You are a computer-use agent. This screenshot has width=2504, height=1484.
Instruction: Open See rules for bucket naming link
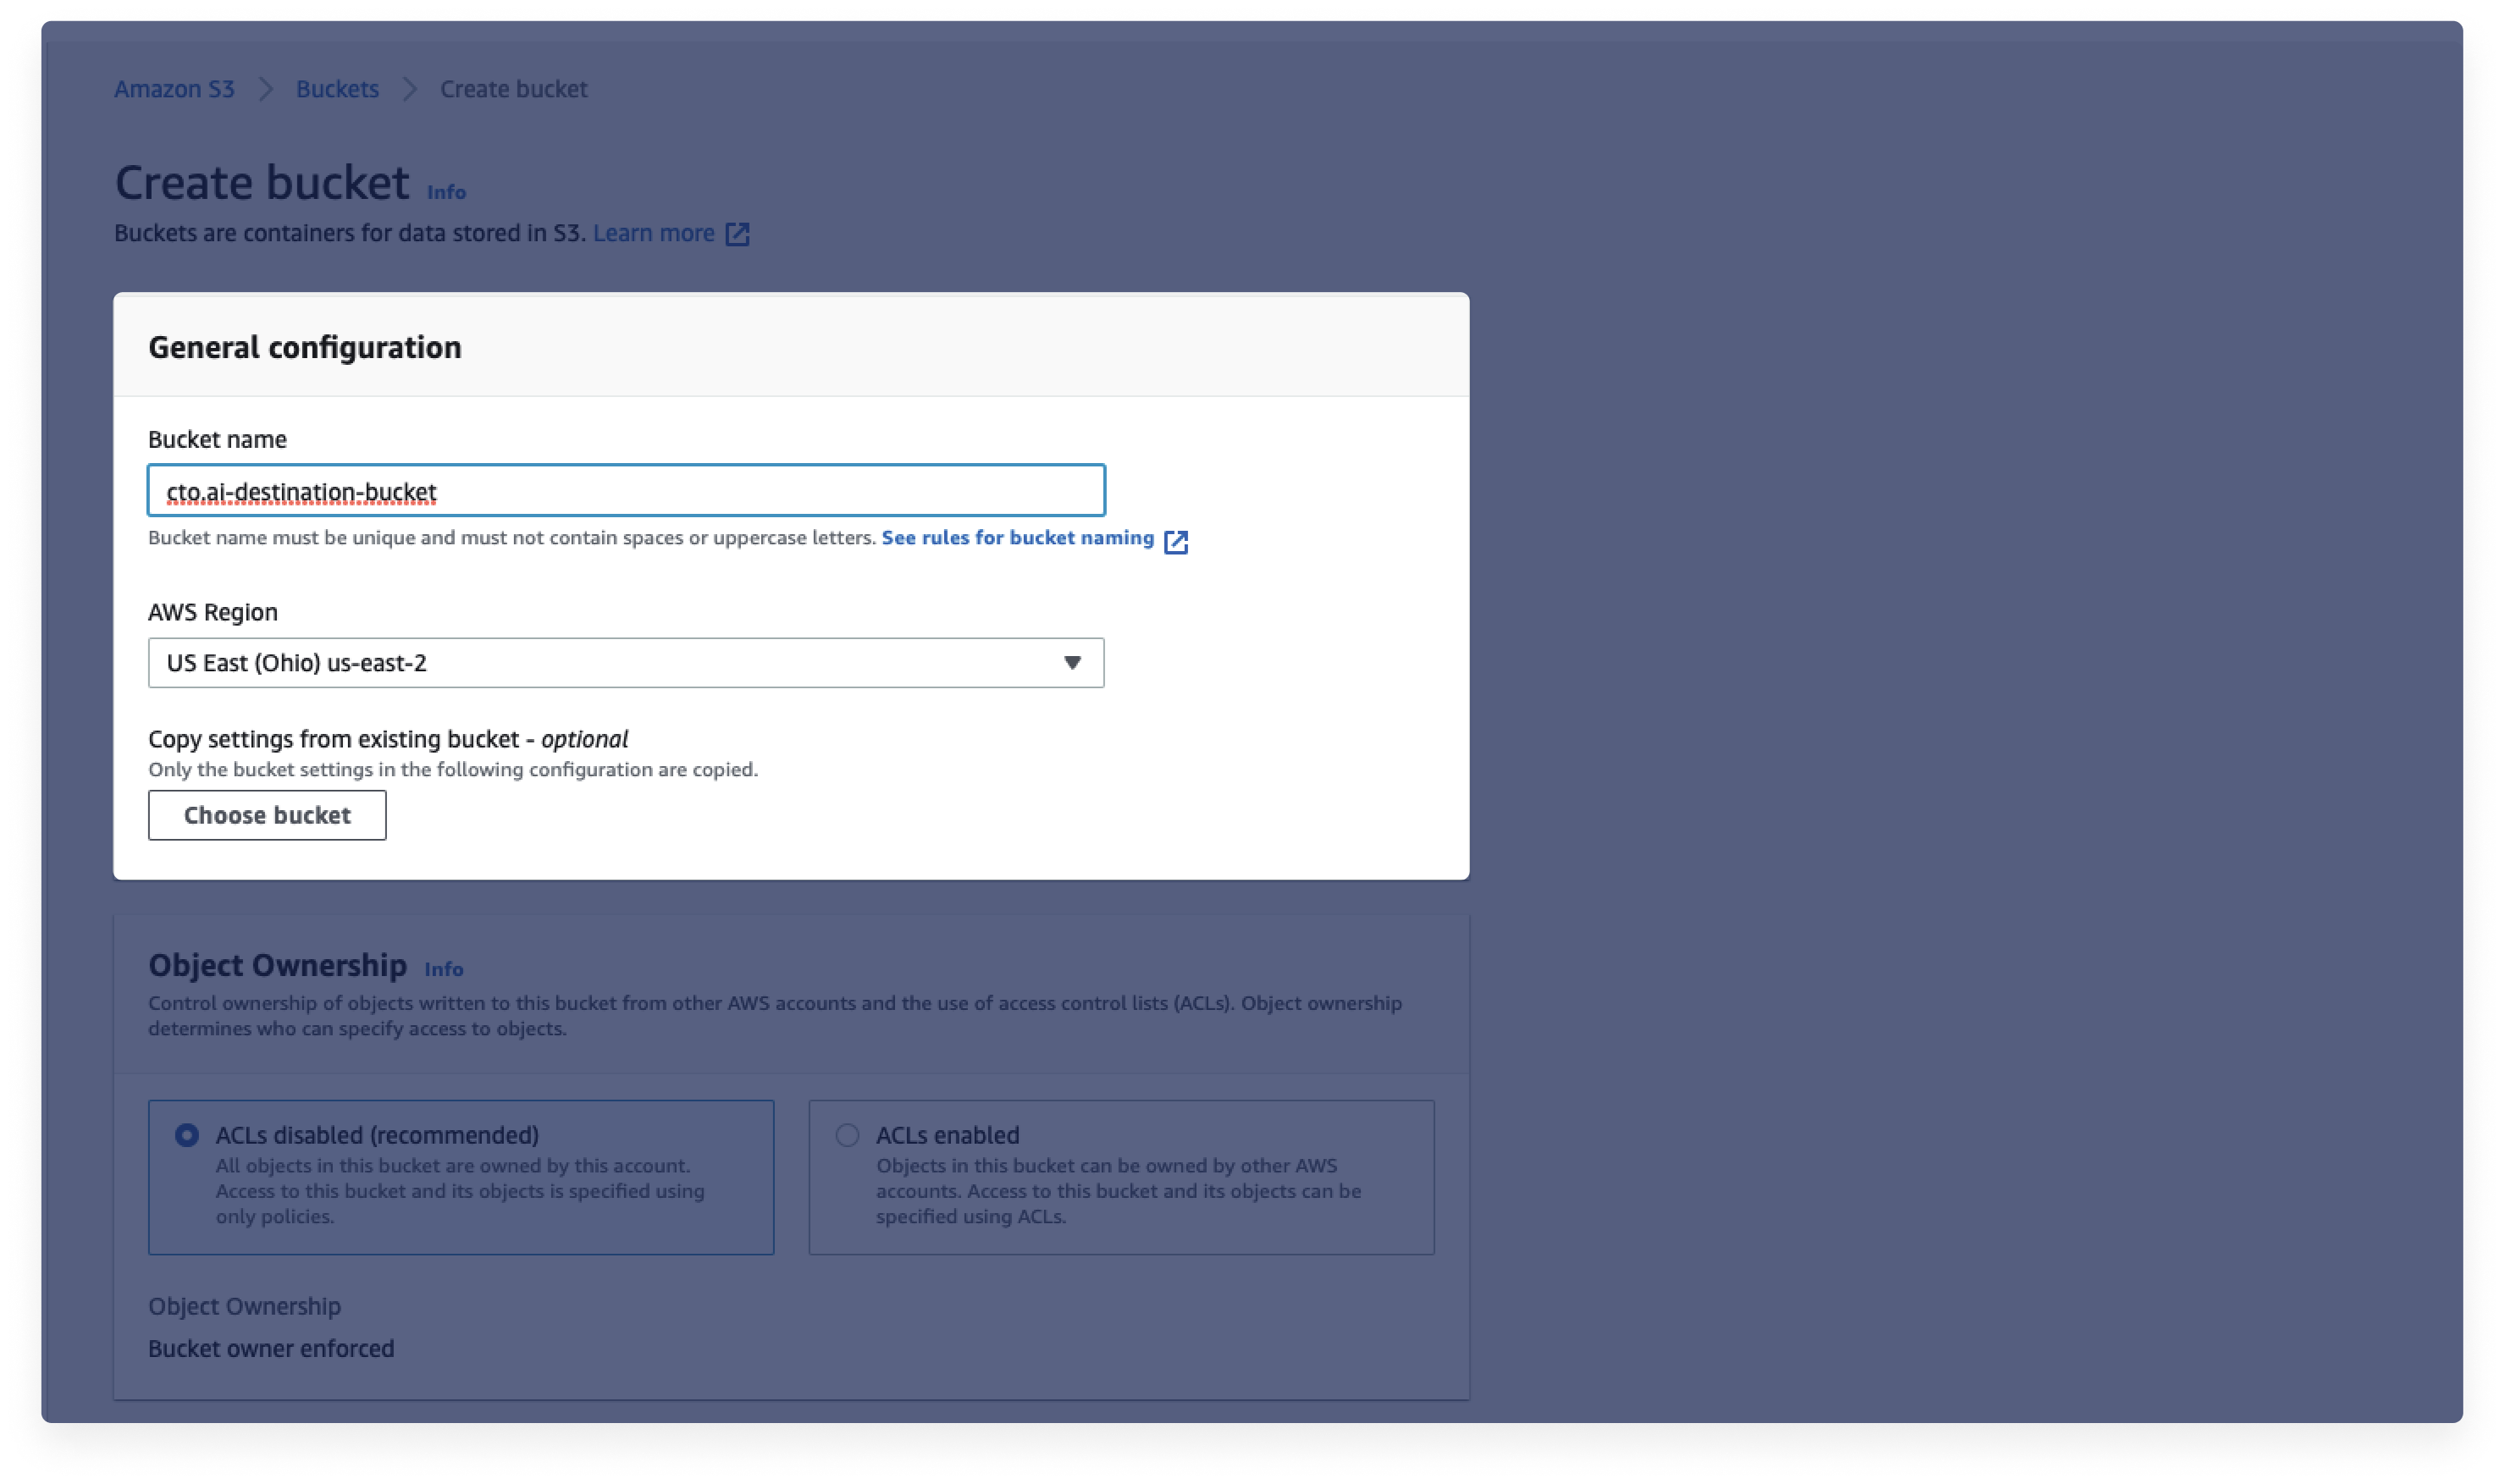click(1018, 538)
